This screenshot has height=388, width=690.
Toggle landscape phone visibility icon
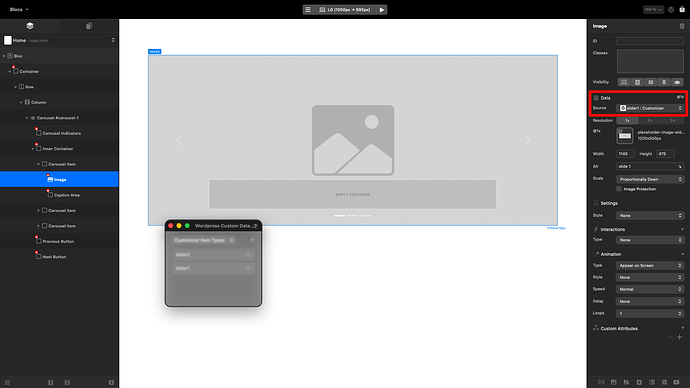click(x=650, y=82)
